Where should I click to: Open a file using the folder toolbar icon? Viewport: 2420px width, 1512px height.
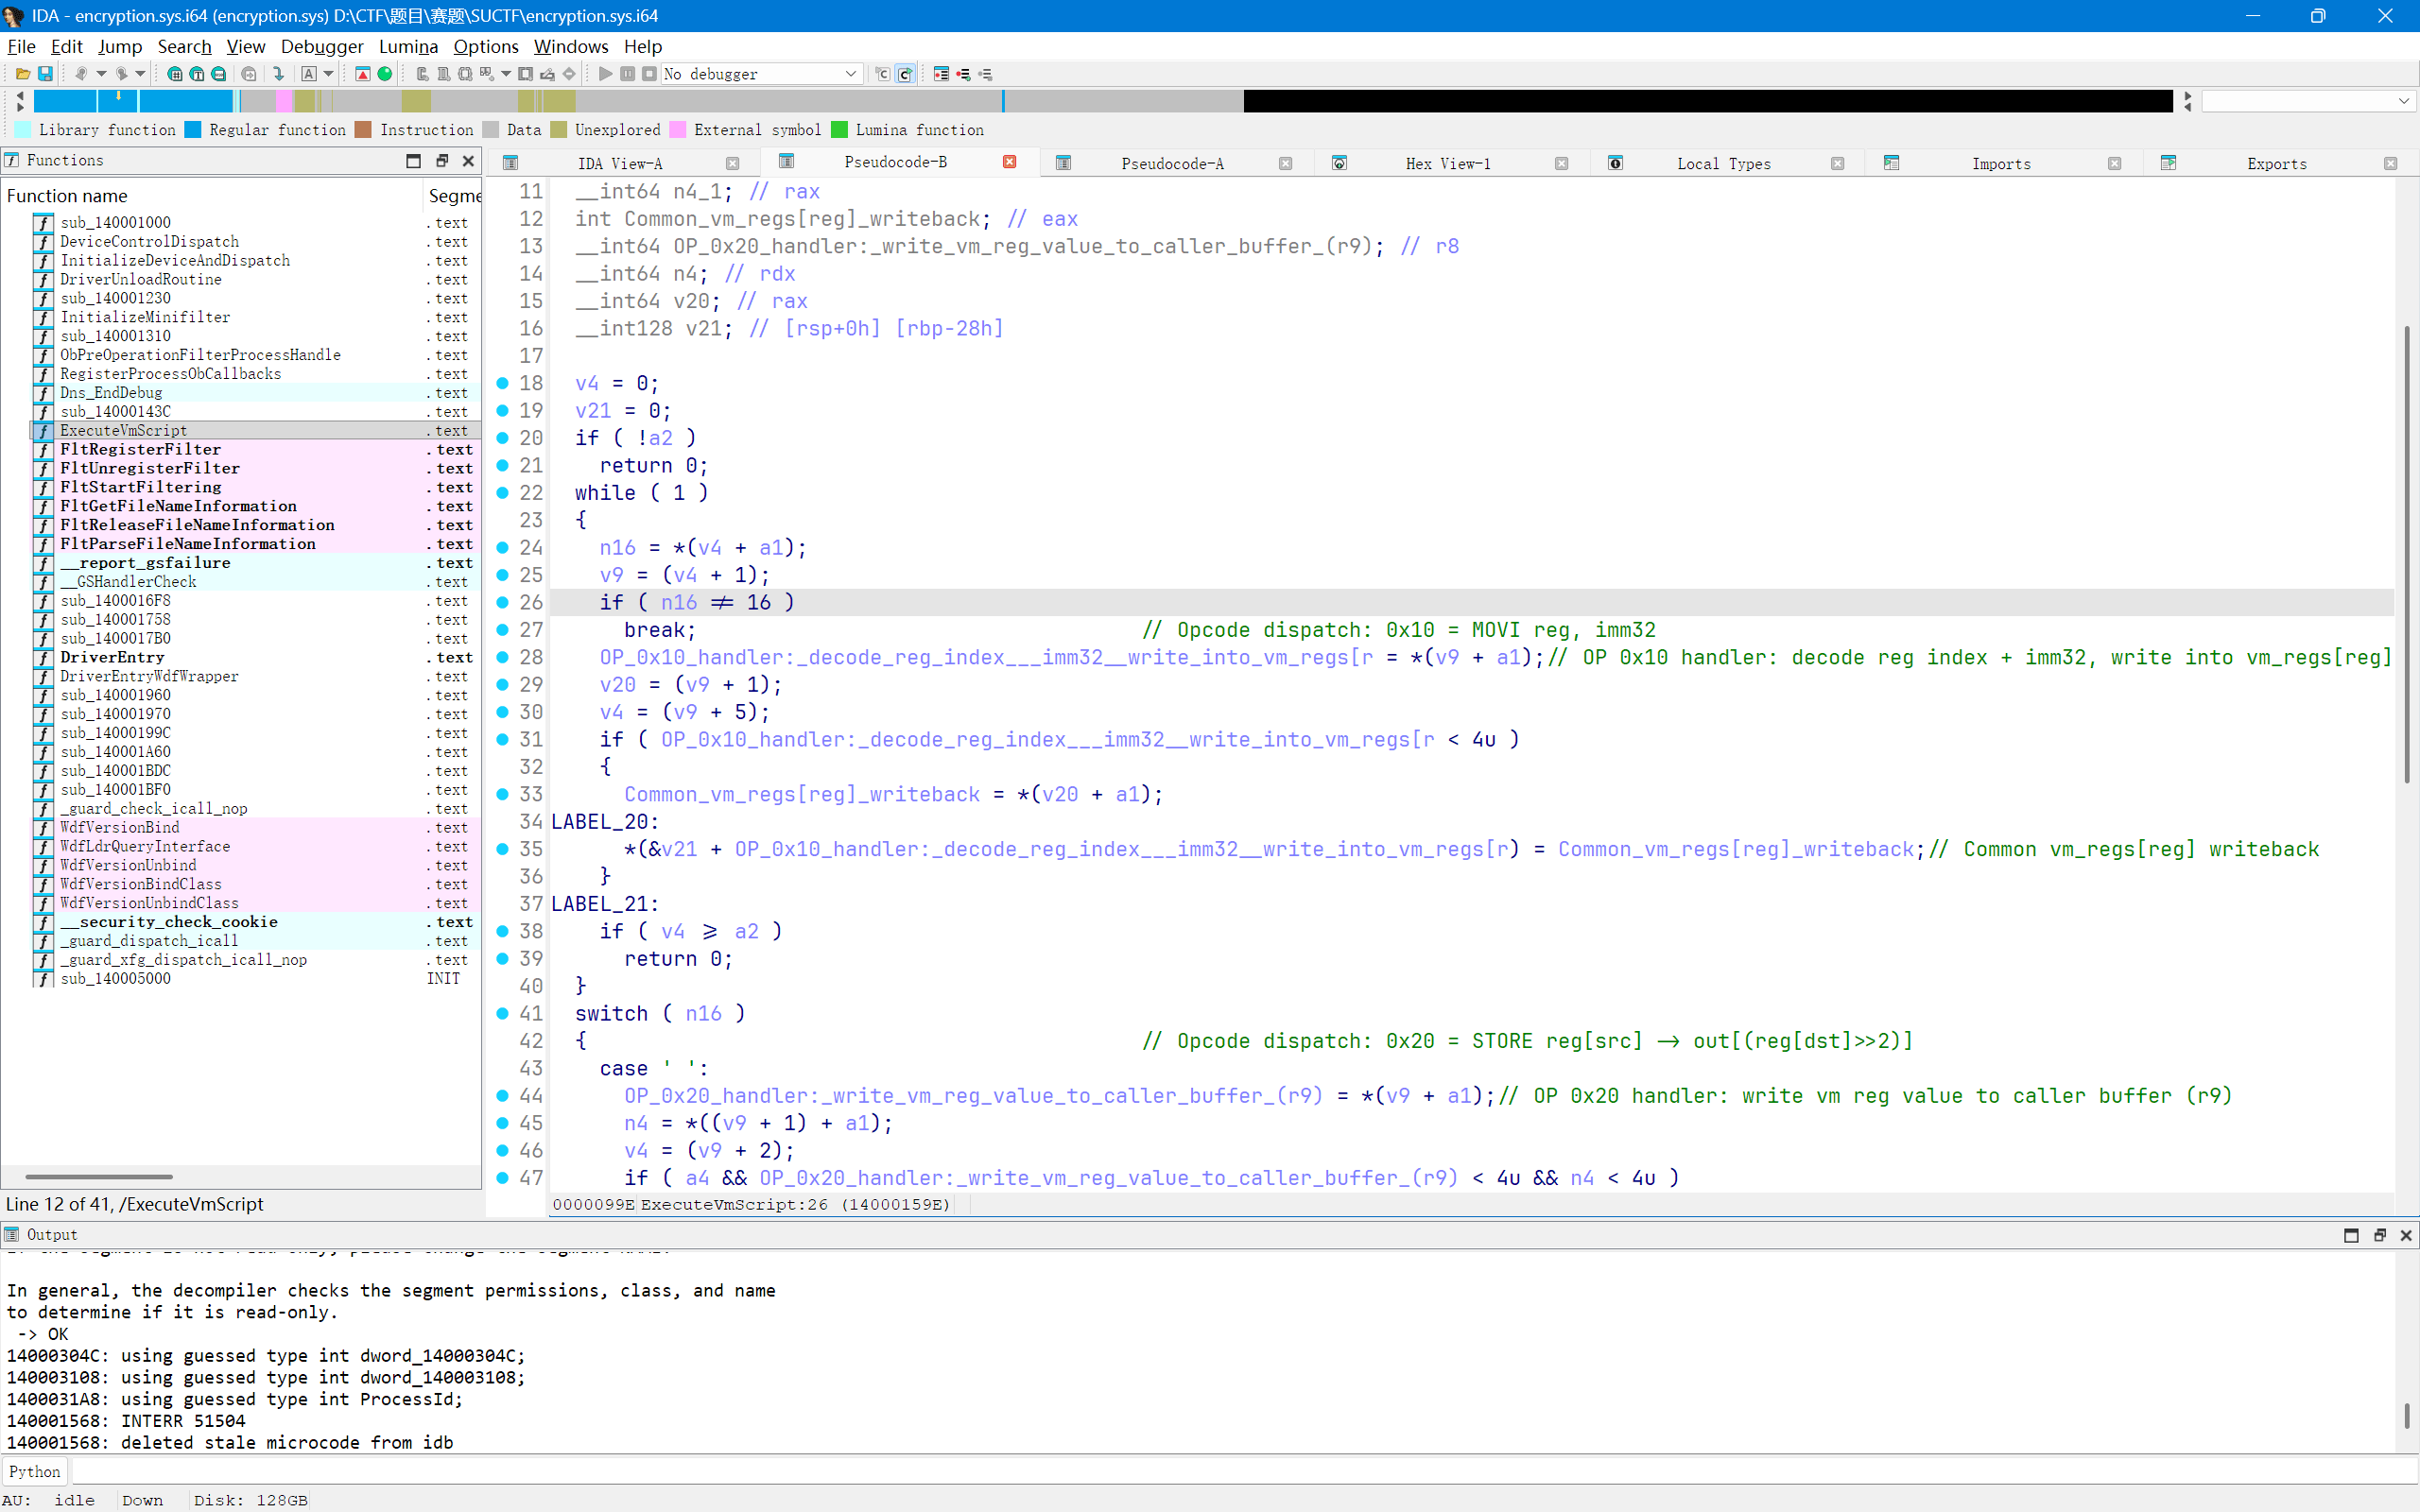[x=22, y=73]
